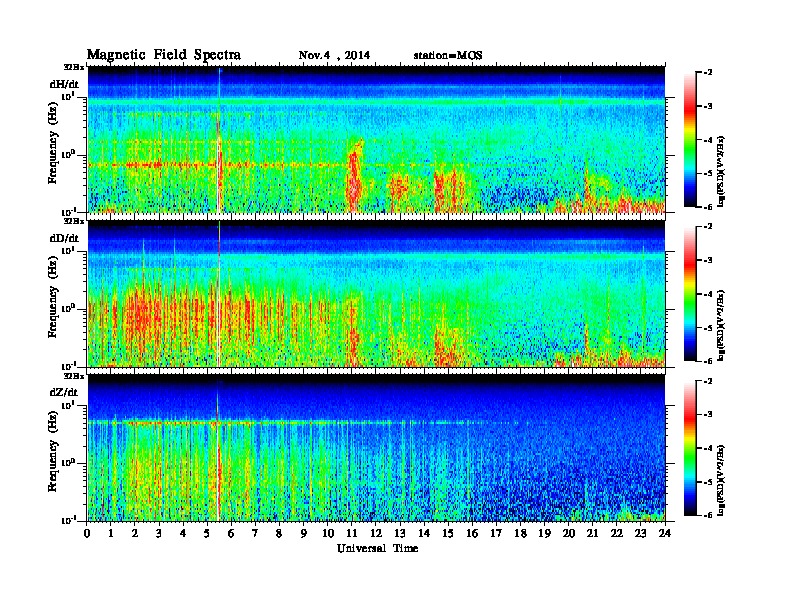Click the -5 value on dZ/dt color bar
Screen dimensions: 792x612
(708, 482)
